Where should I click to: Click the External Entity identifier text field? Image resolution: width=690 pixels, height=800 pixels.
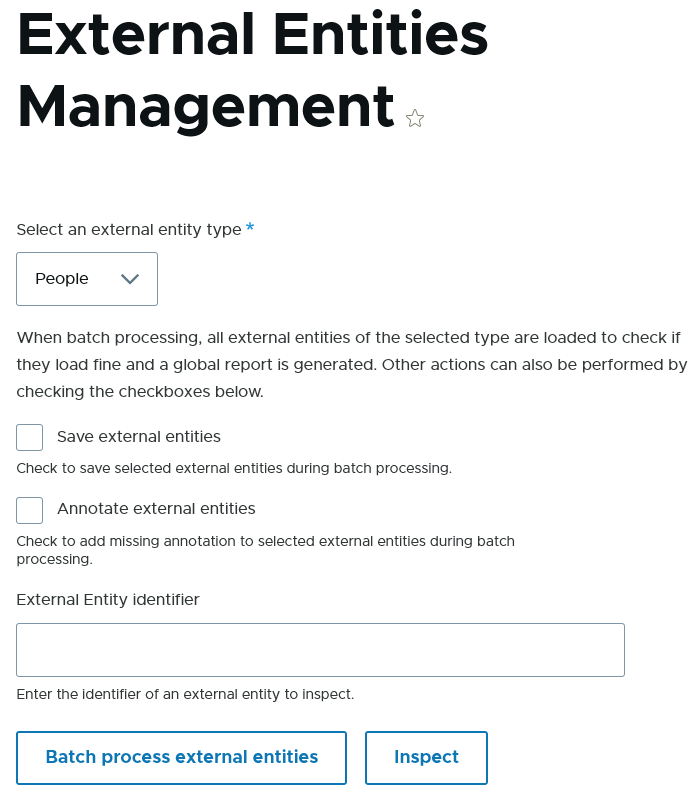pos(320,650)
